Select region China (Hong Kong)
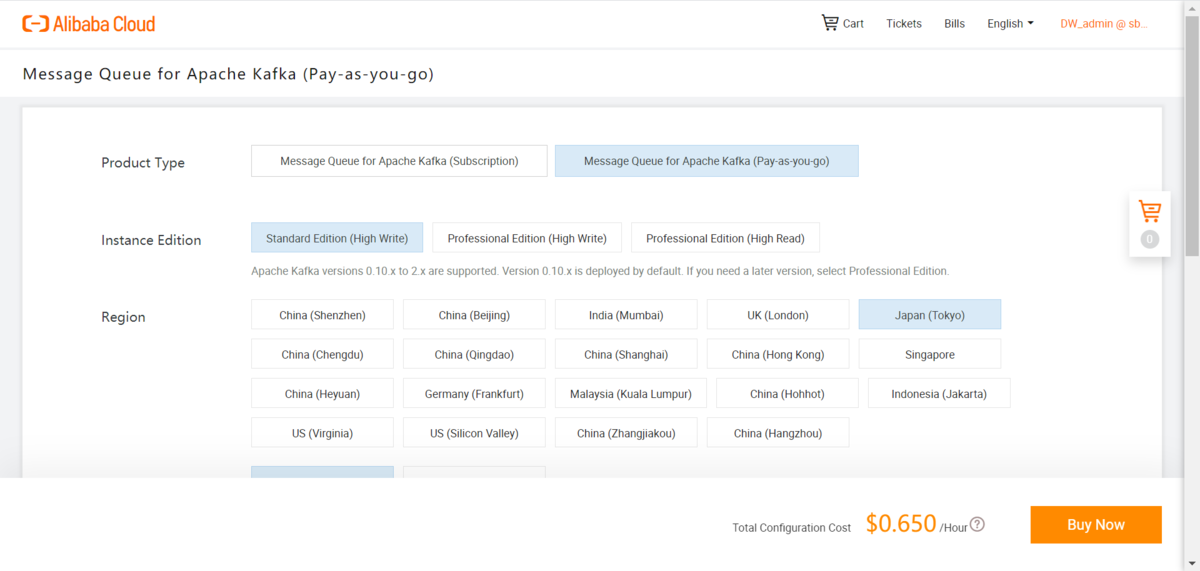1200x571 pixels. 778,354
